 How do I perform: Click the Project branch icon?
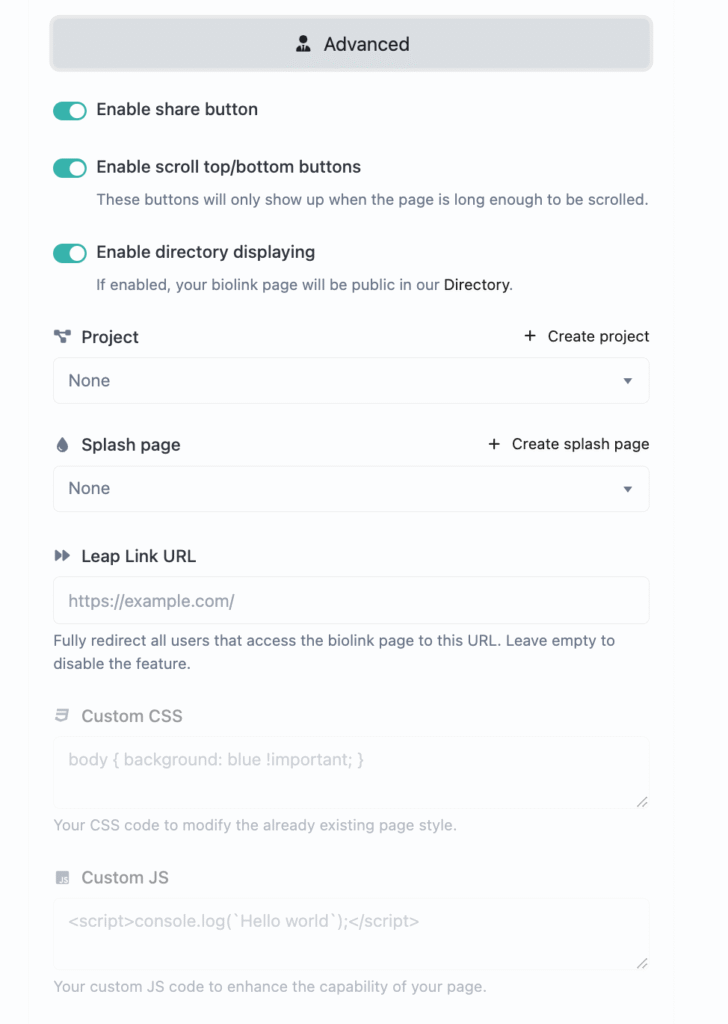(62, 337)
